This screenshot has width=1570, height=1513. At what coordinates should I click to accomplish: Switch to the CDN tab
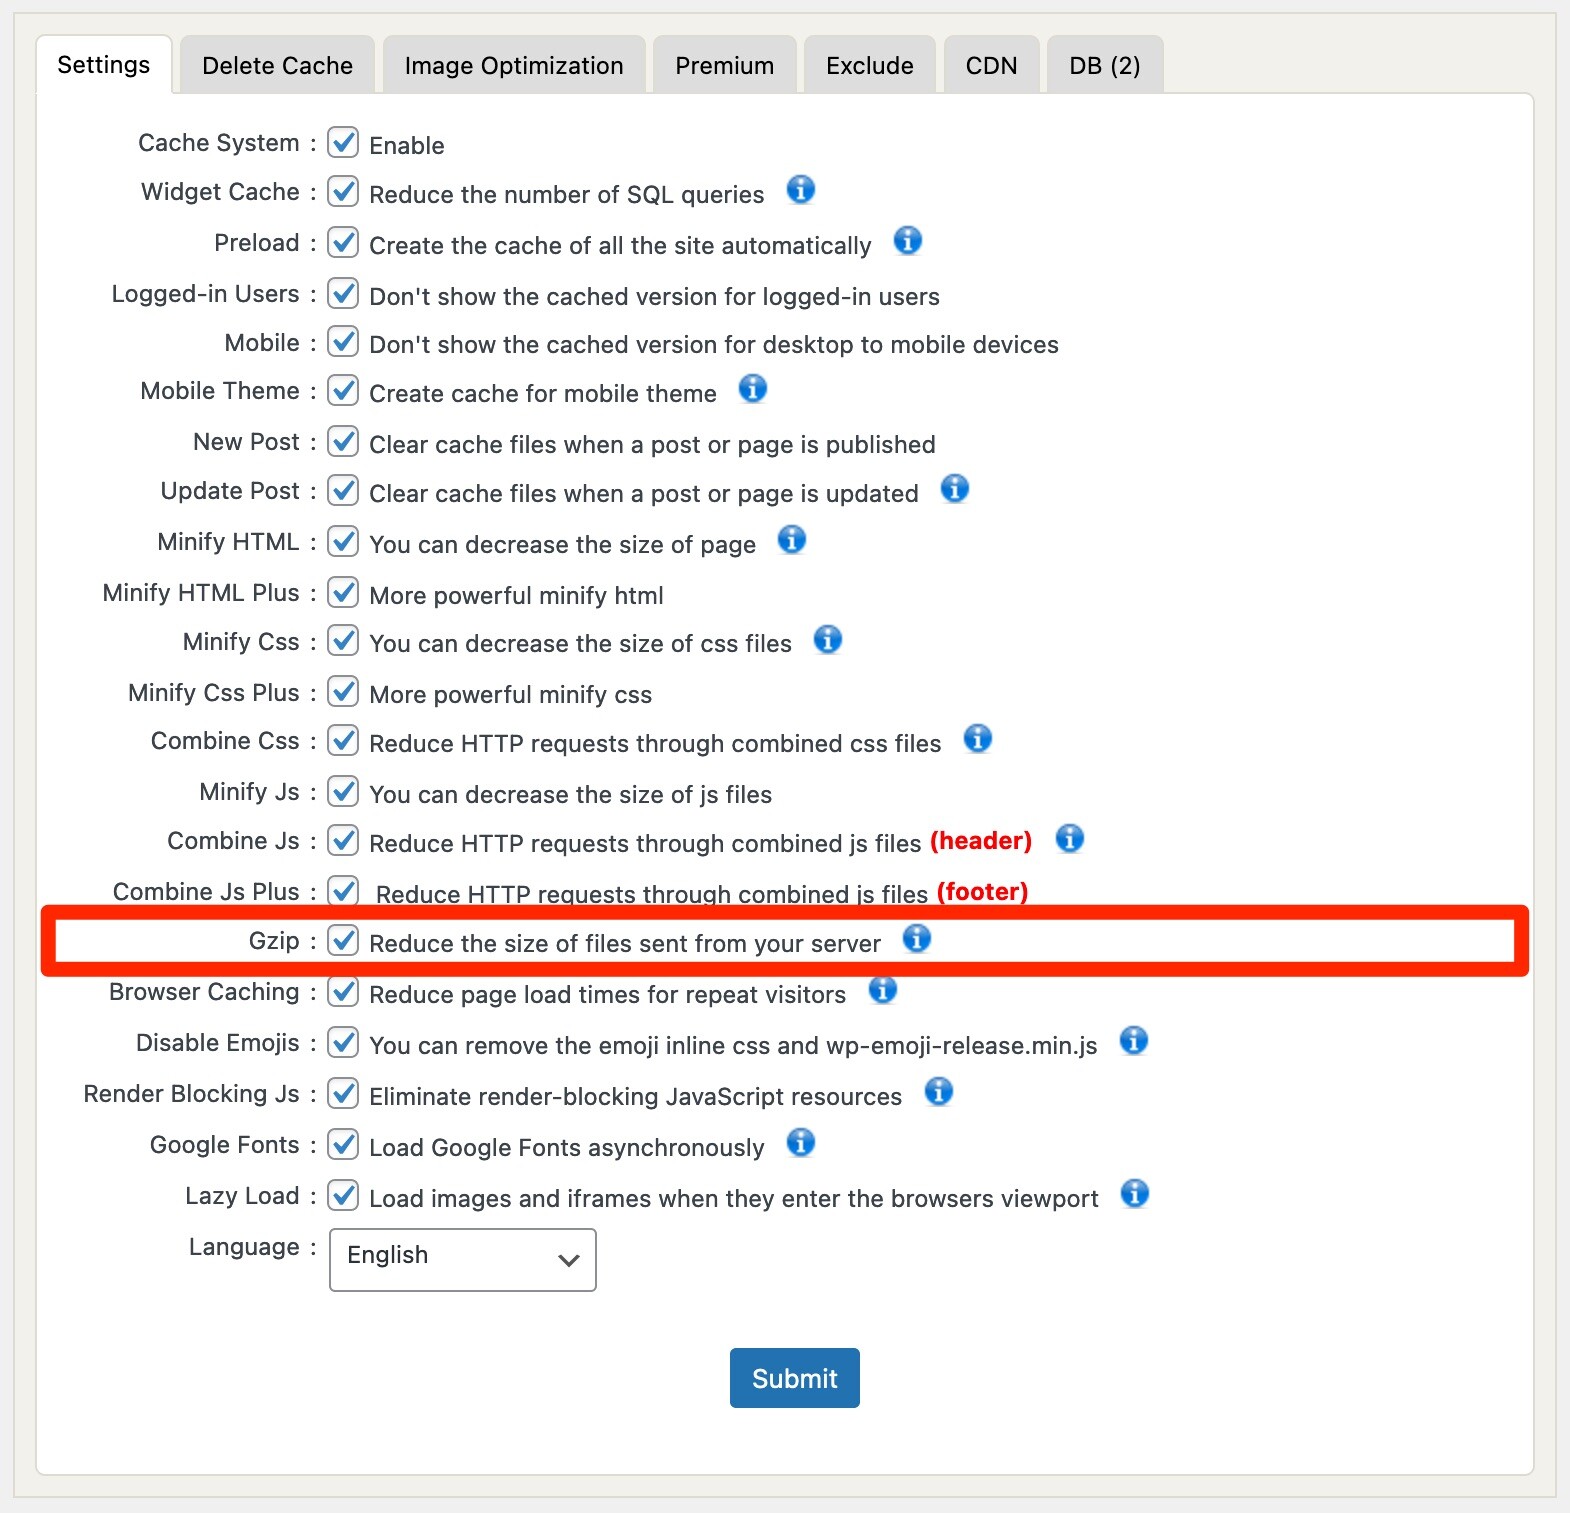tap(992, 66)
